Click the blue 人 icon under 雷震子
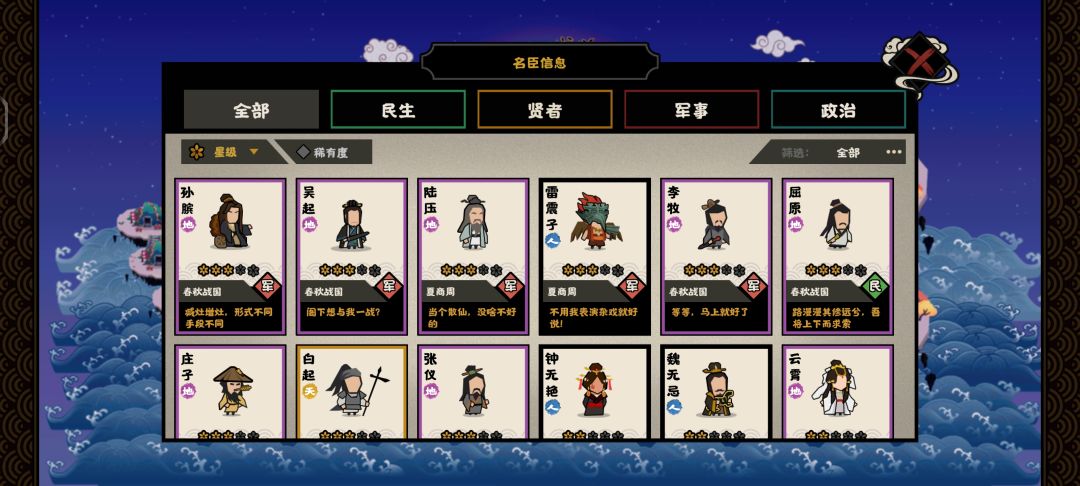The image size is (1080, 486). [x=552, y=240]
